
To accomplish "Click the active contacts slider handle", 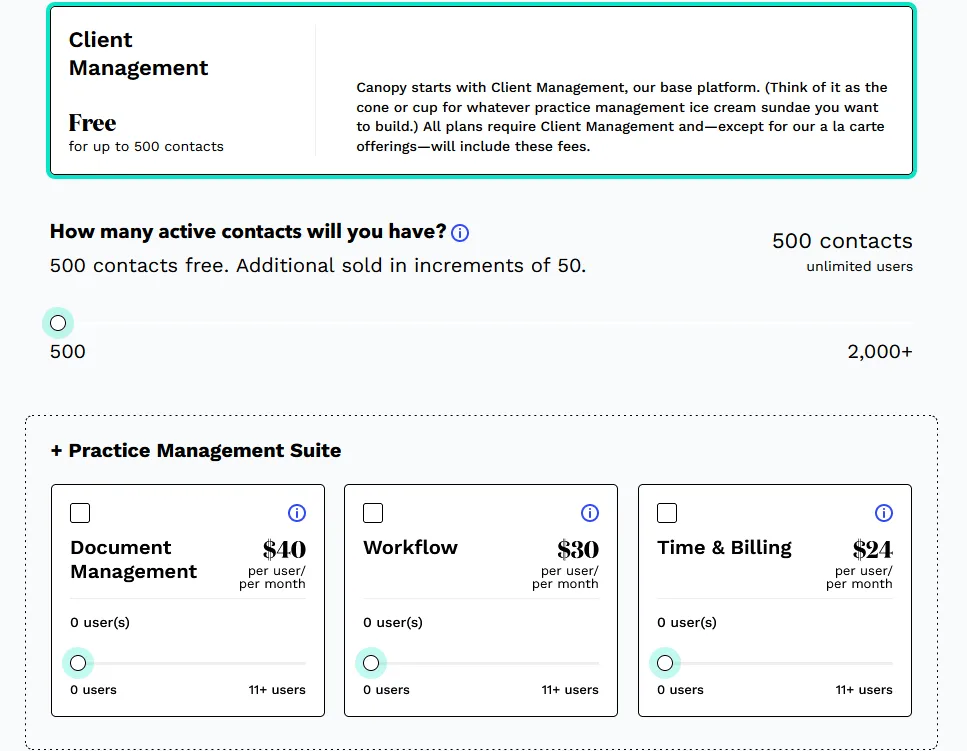I will pos(58,323).
